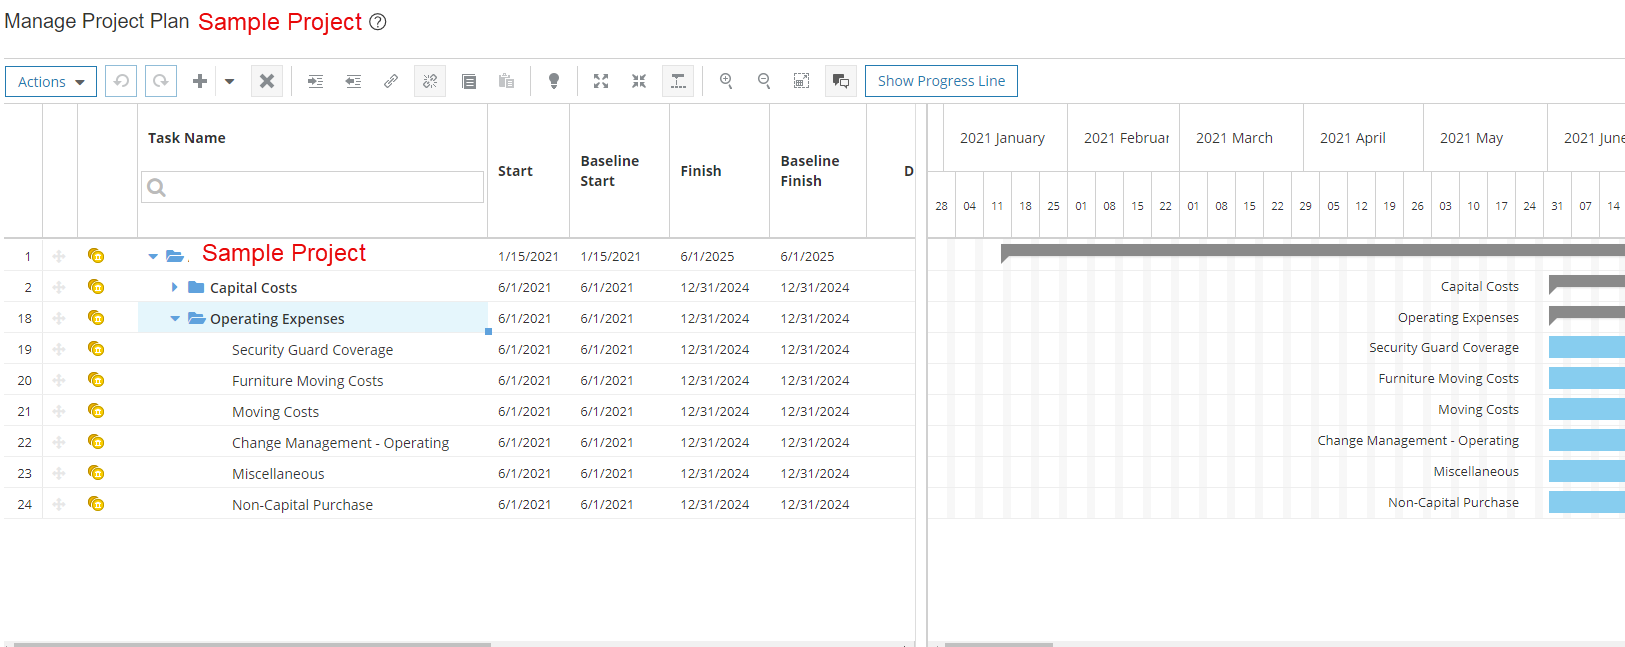Select the Miscellaneous task row
The width and height of the screenshot is (1625, 647).
pos(278,474)
